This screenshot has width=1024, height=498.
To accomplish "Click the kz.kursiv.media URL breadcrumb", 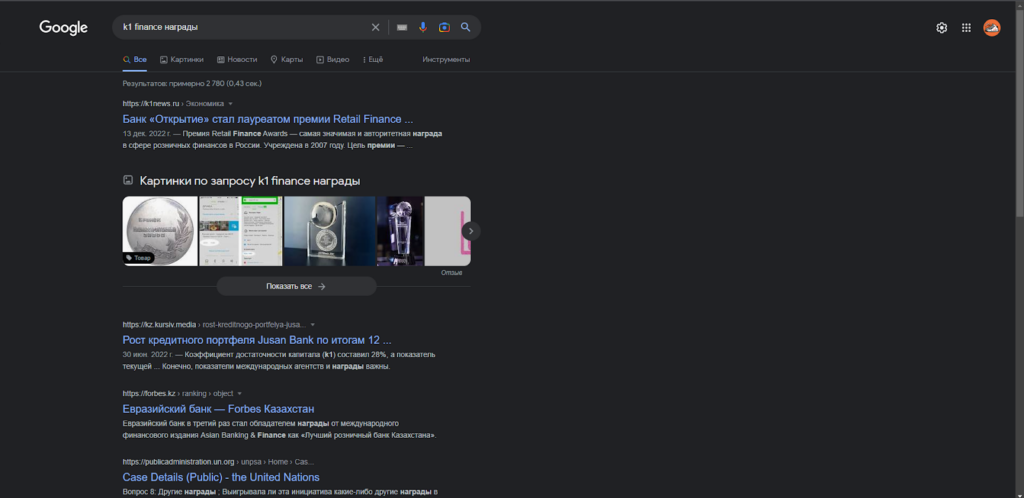I will point(214,324).
